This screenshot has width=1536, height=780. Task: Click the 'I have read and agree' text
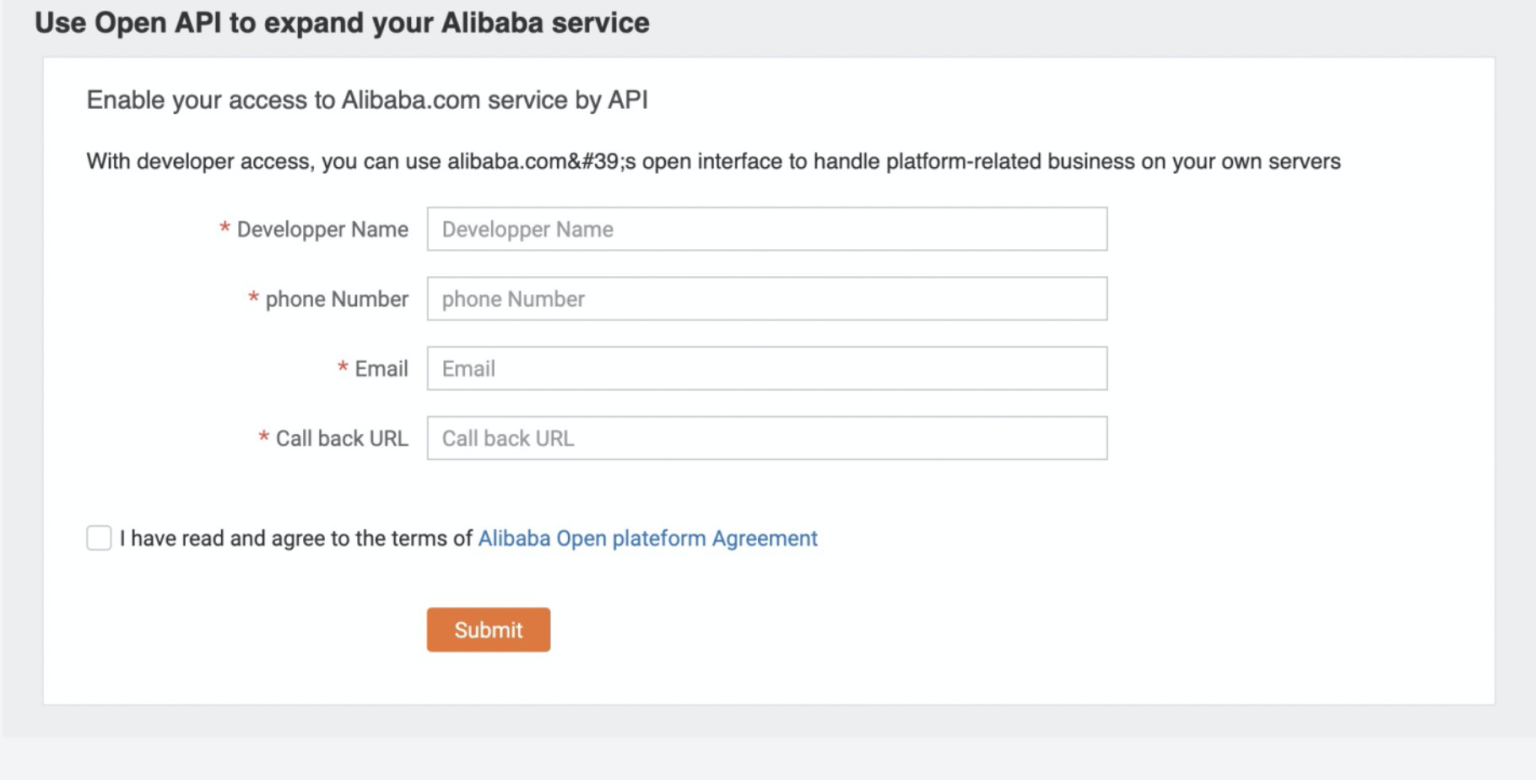pos(297,538)
